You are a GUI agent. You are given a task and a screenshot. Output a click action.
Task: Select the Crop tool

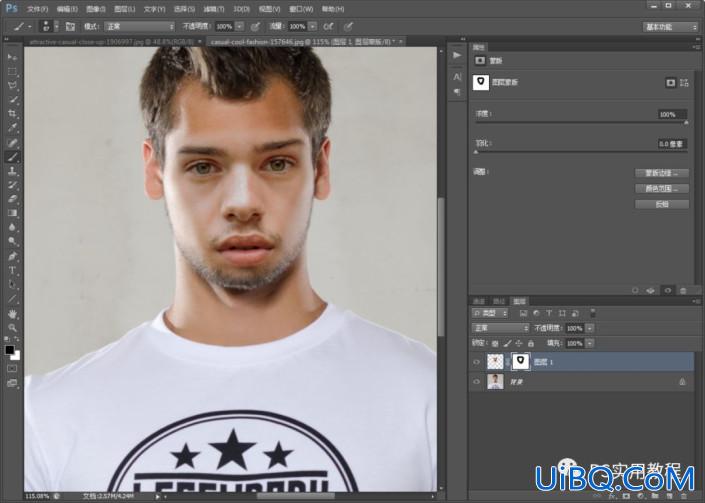(12, 114)
